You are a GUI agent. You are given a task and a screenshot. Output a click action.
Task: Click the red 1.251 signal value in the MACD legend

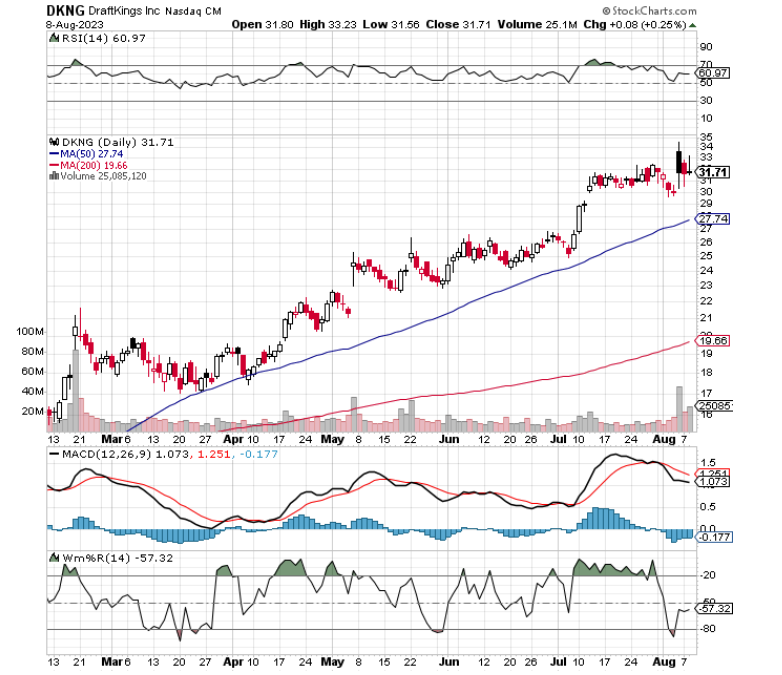tap(214, 454)
